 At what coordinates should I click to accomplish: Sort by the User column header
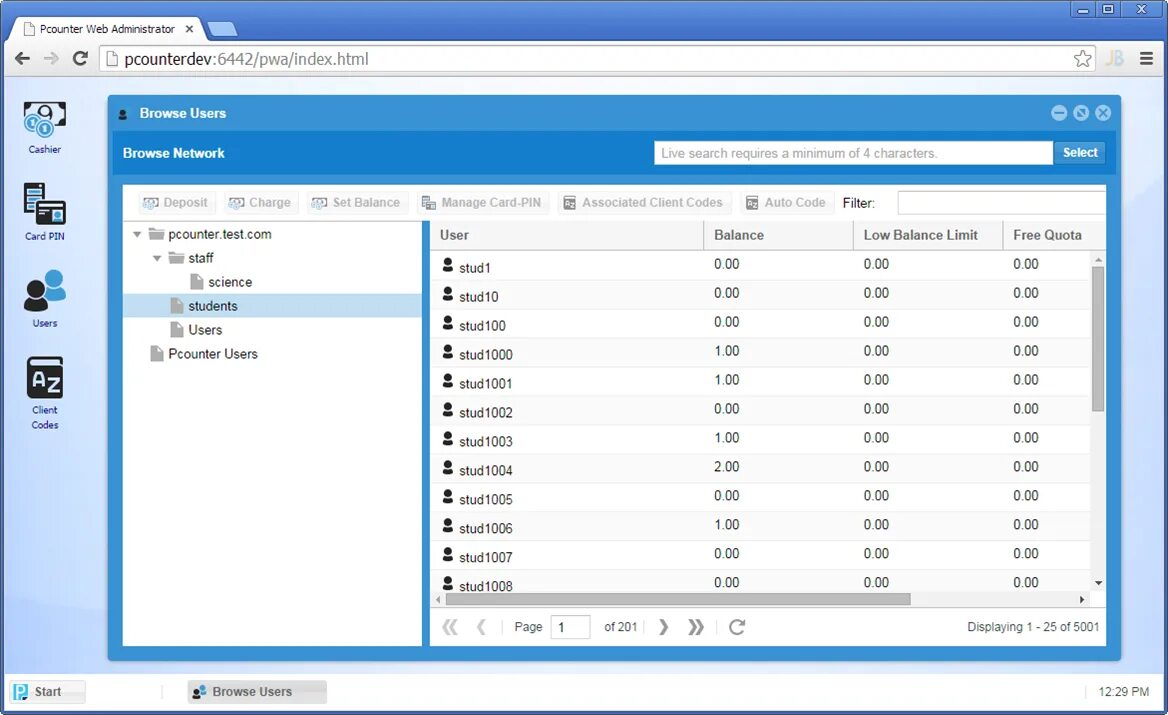(x=567, y=235)
